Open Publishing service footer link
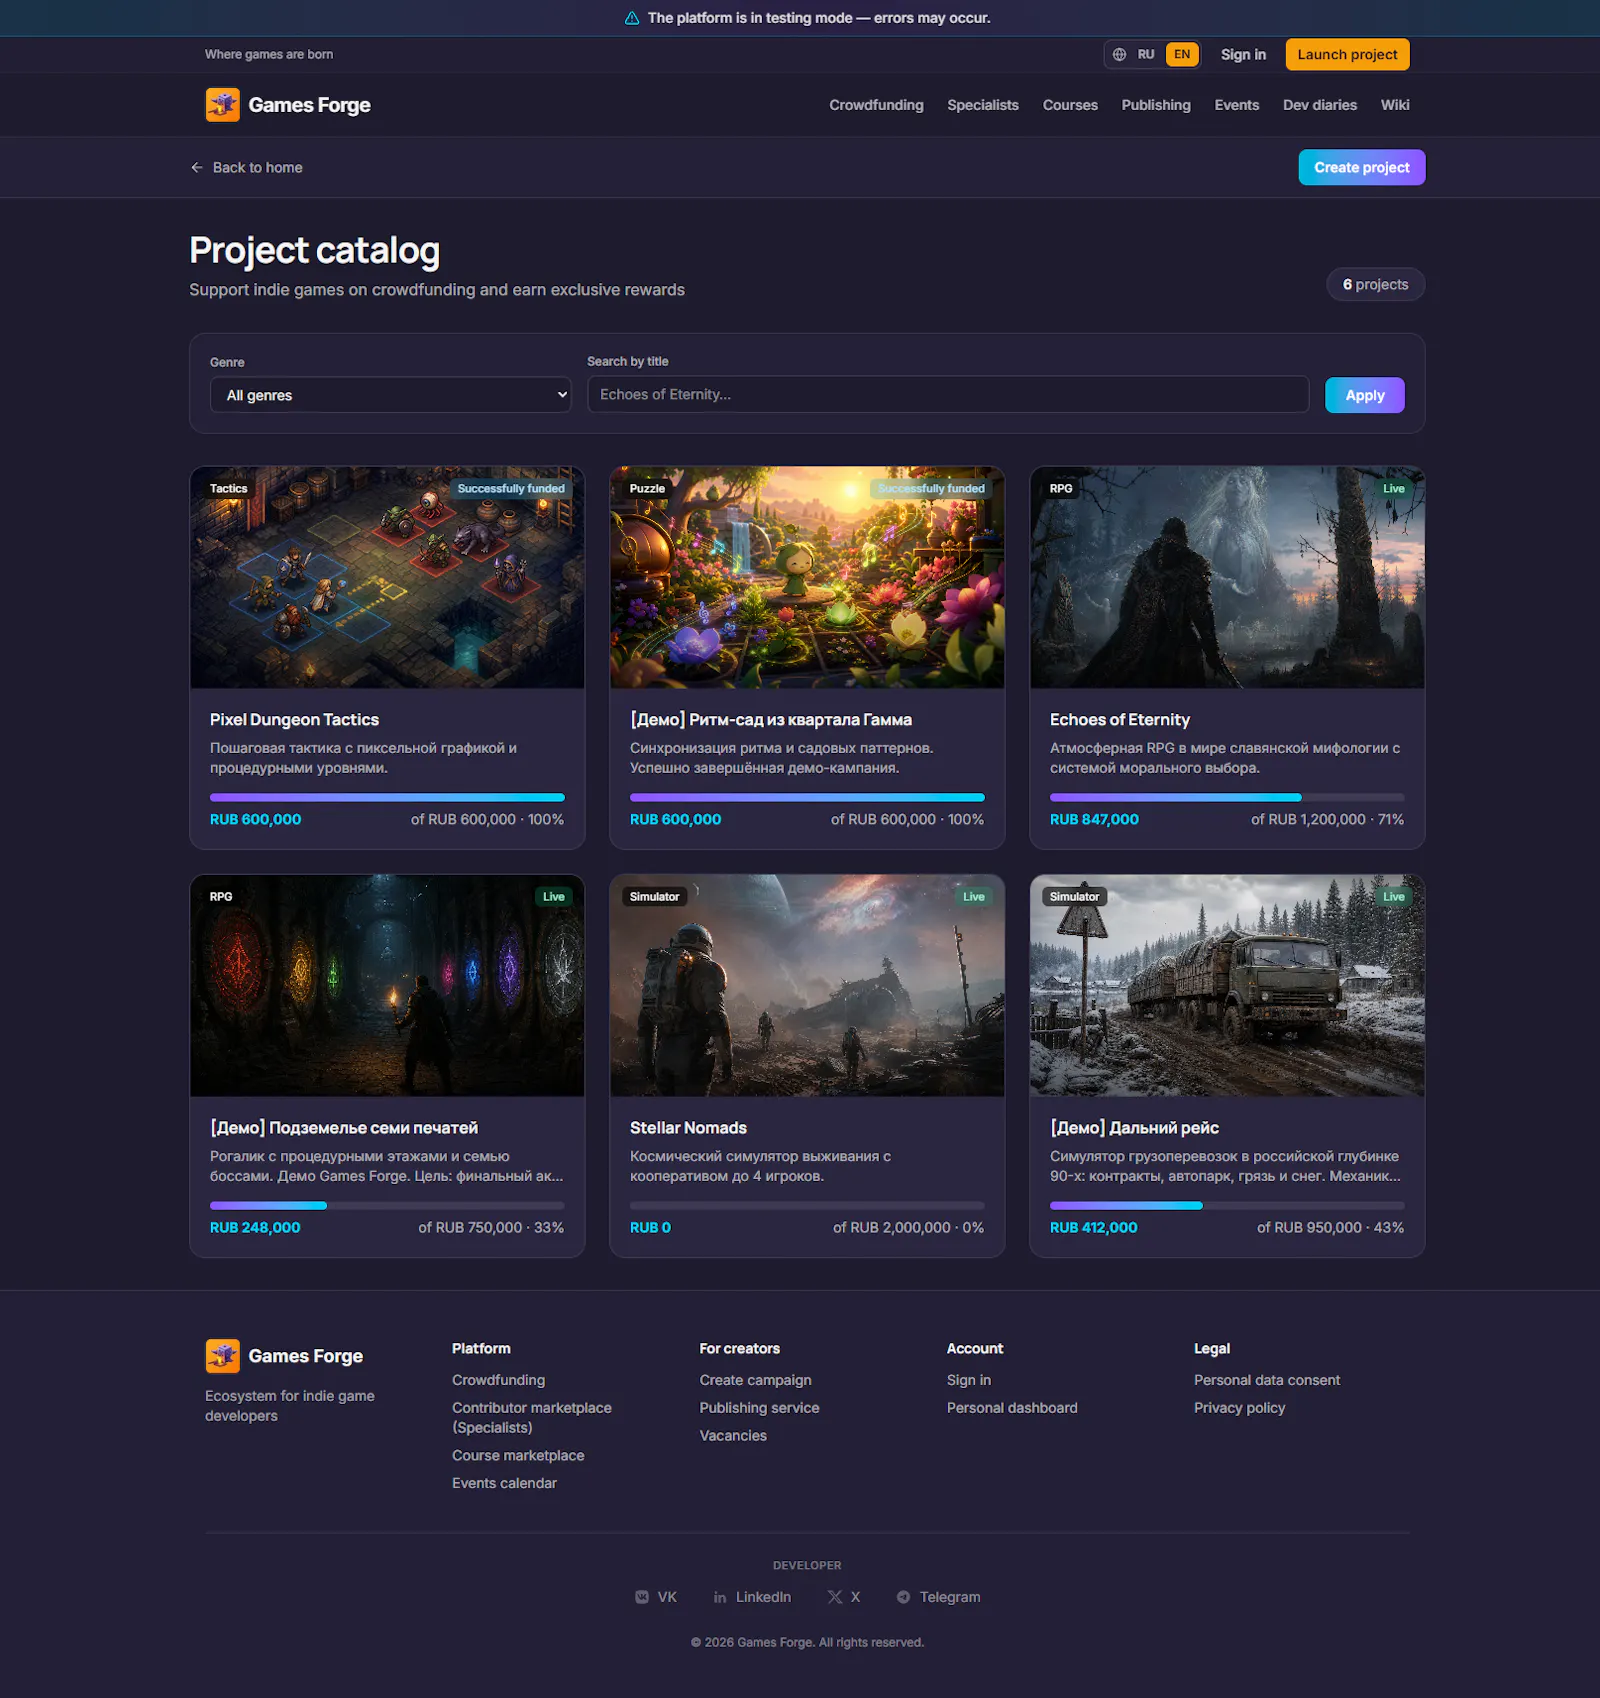 pos(759,1408)
